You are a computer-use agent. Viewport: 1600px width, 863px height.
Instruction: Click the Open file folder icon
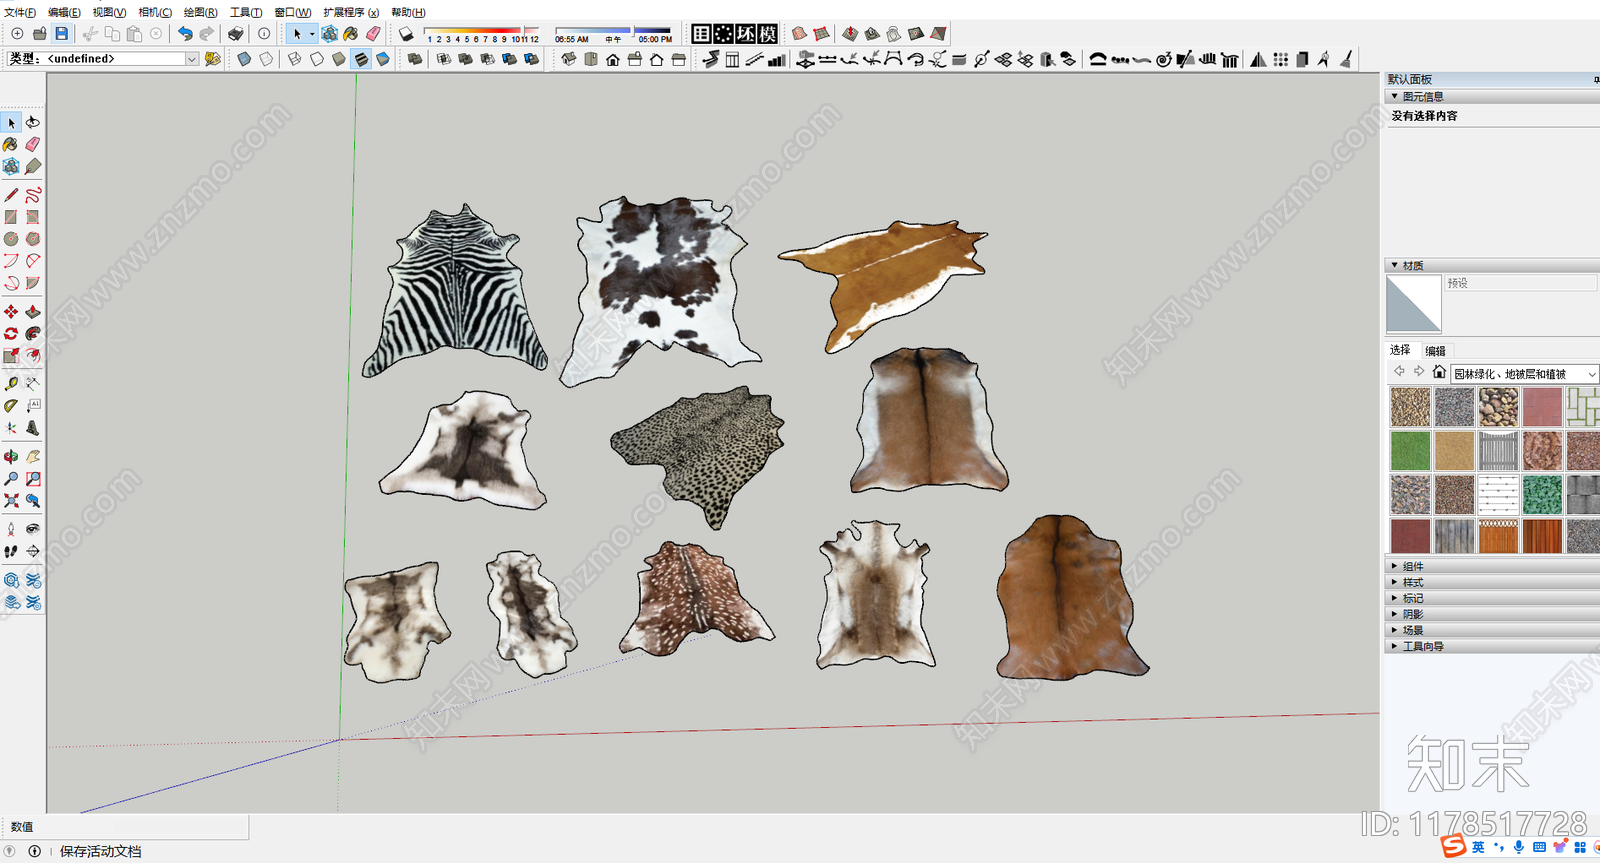(x=39, y=34)
